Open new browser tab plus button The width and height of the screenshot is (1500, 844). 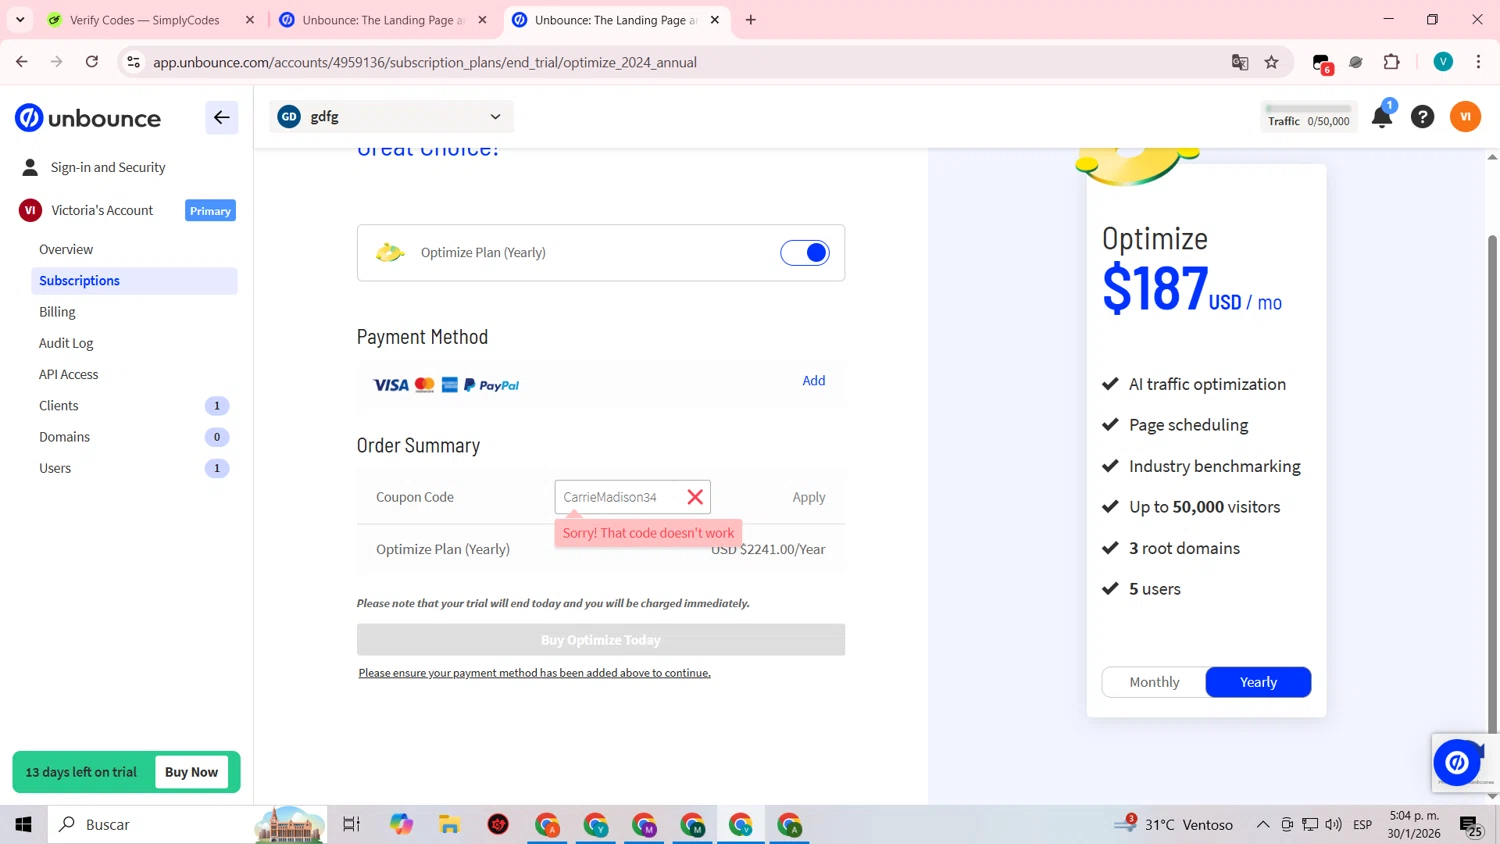pyautogui.click(x=751, y=20)
